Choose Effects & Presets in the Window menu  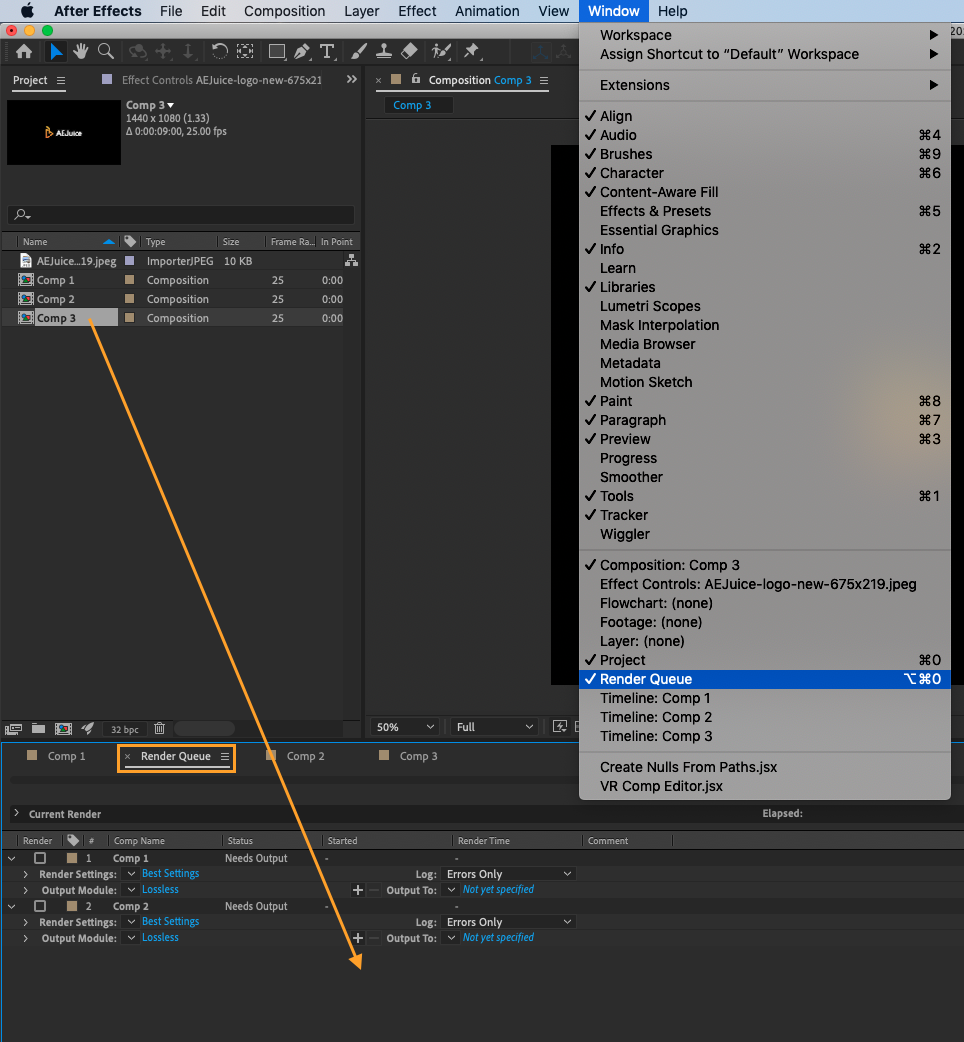click(x=655, y=211)
